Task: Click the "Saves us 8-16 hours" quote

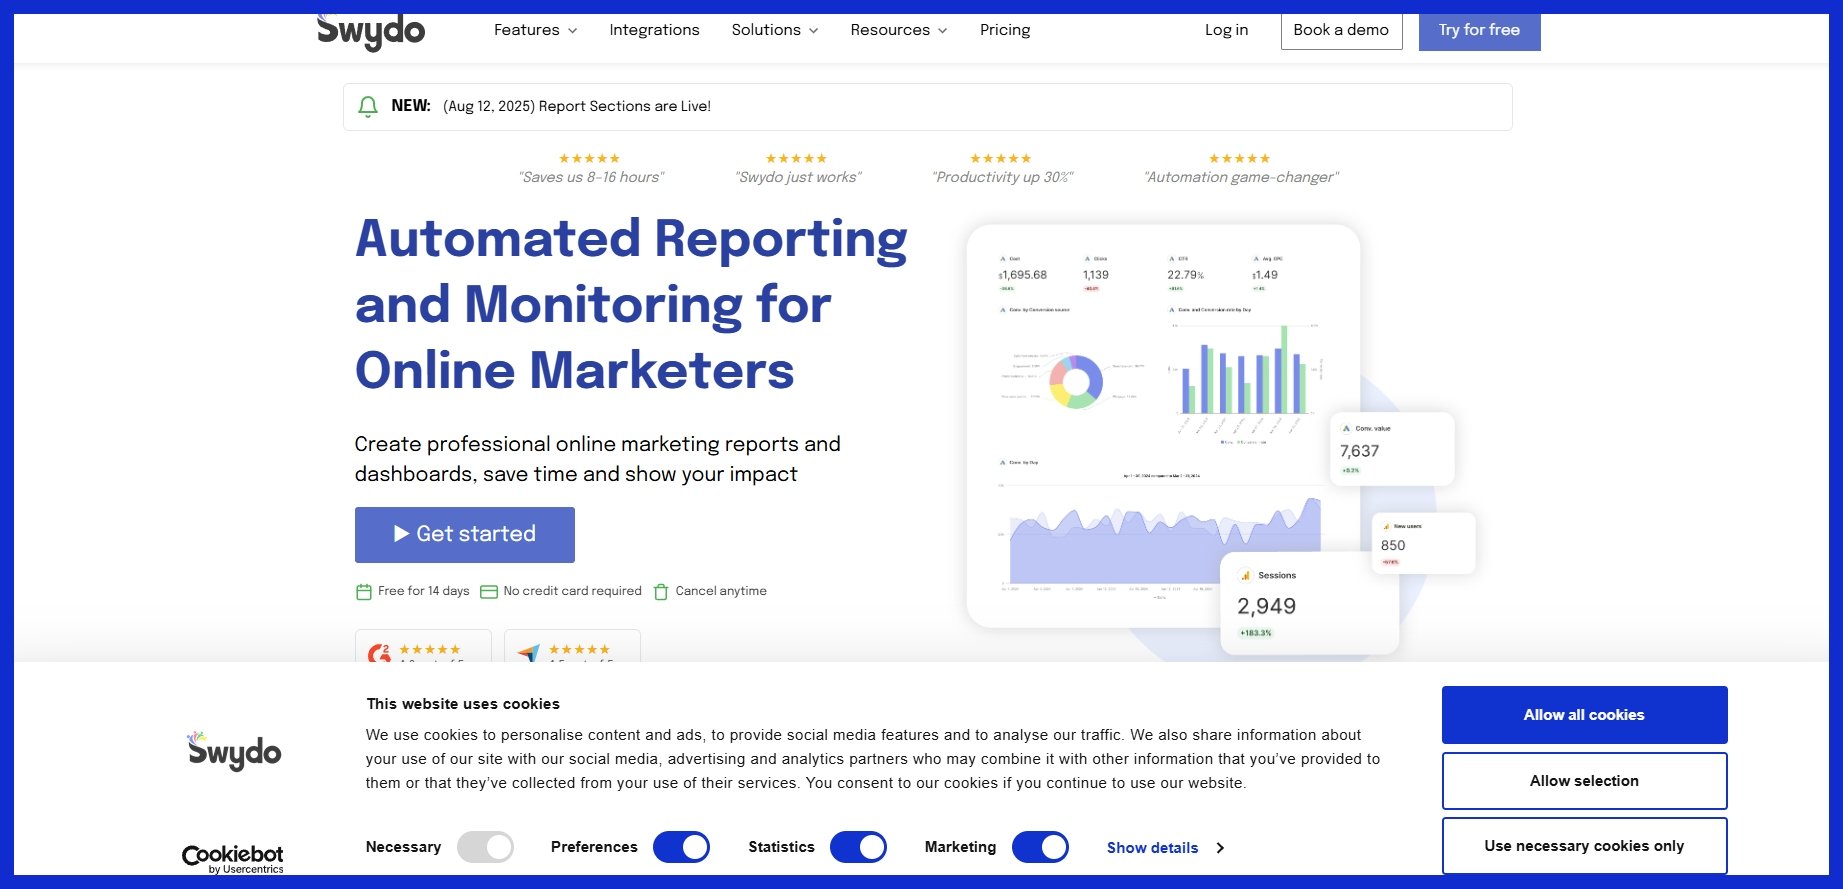Action: pos(591,177)
